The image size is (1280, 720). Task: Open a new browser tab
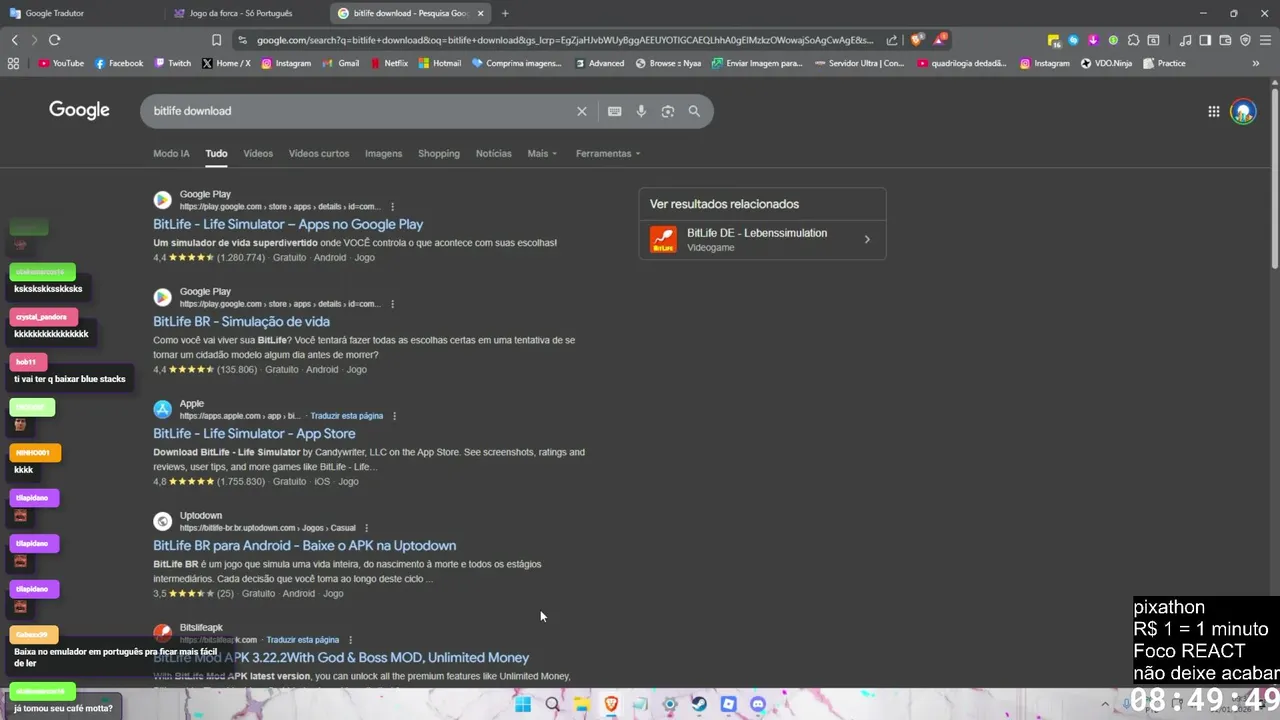click(504, 13)
